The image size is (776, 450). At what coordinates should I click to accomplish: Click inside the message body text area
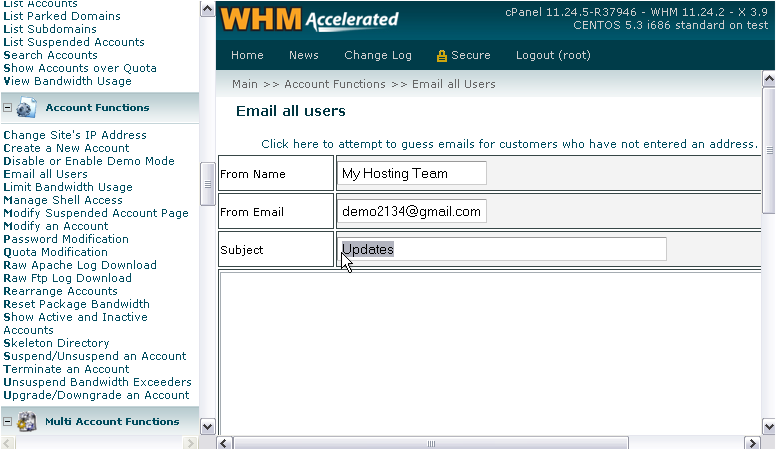(490, 353)
